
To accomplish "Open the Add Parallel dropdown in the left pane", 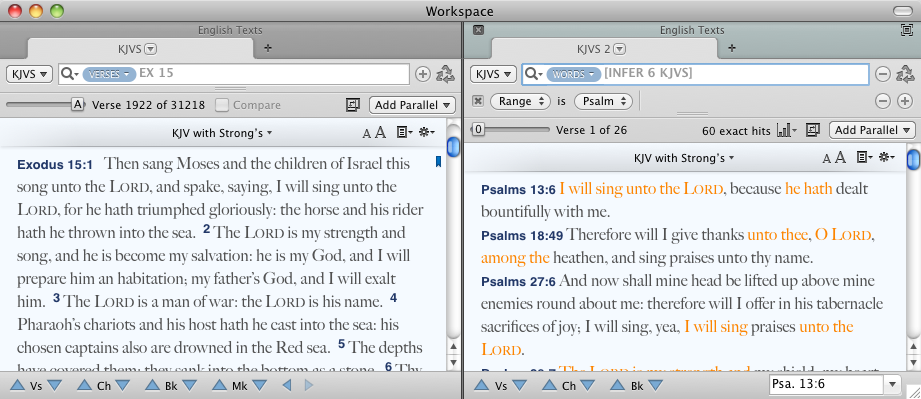I will point(412,105).
